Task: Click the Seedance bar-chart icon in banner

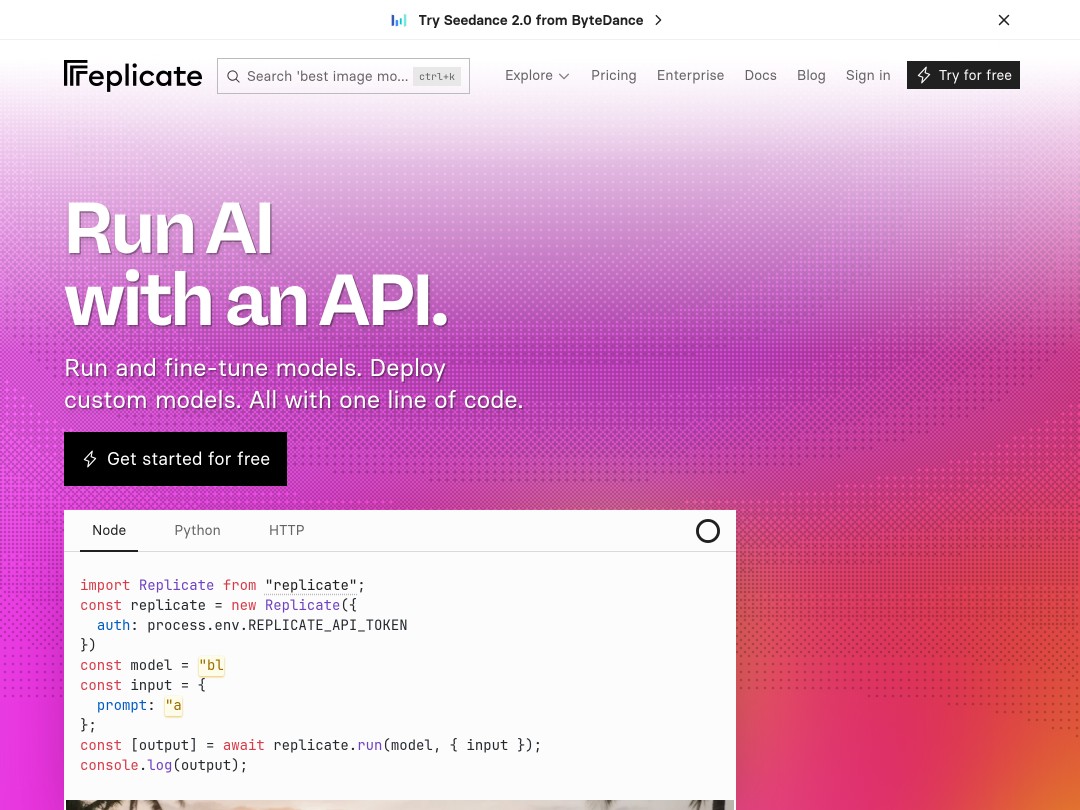Action: [399, 20]
